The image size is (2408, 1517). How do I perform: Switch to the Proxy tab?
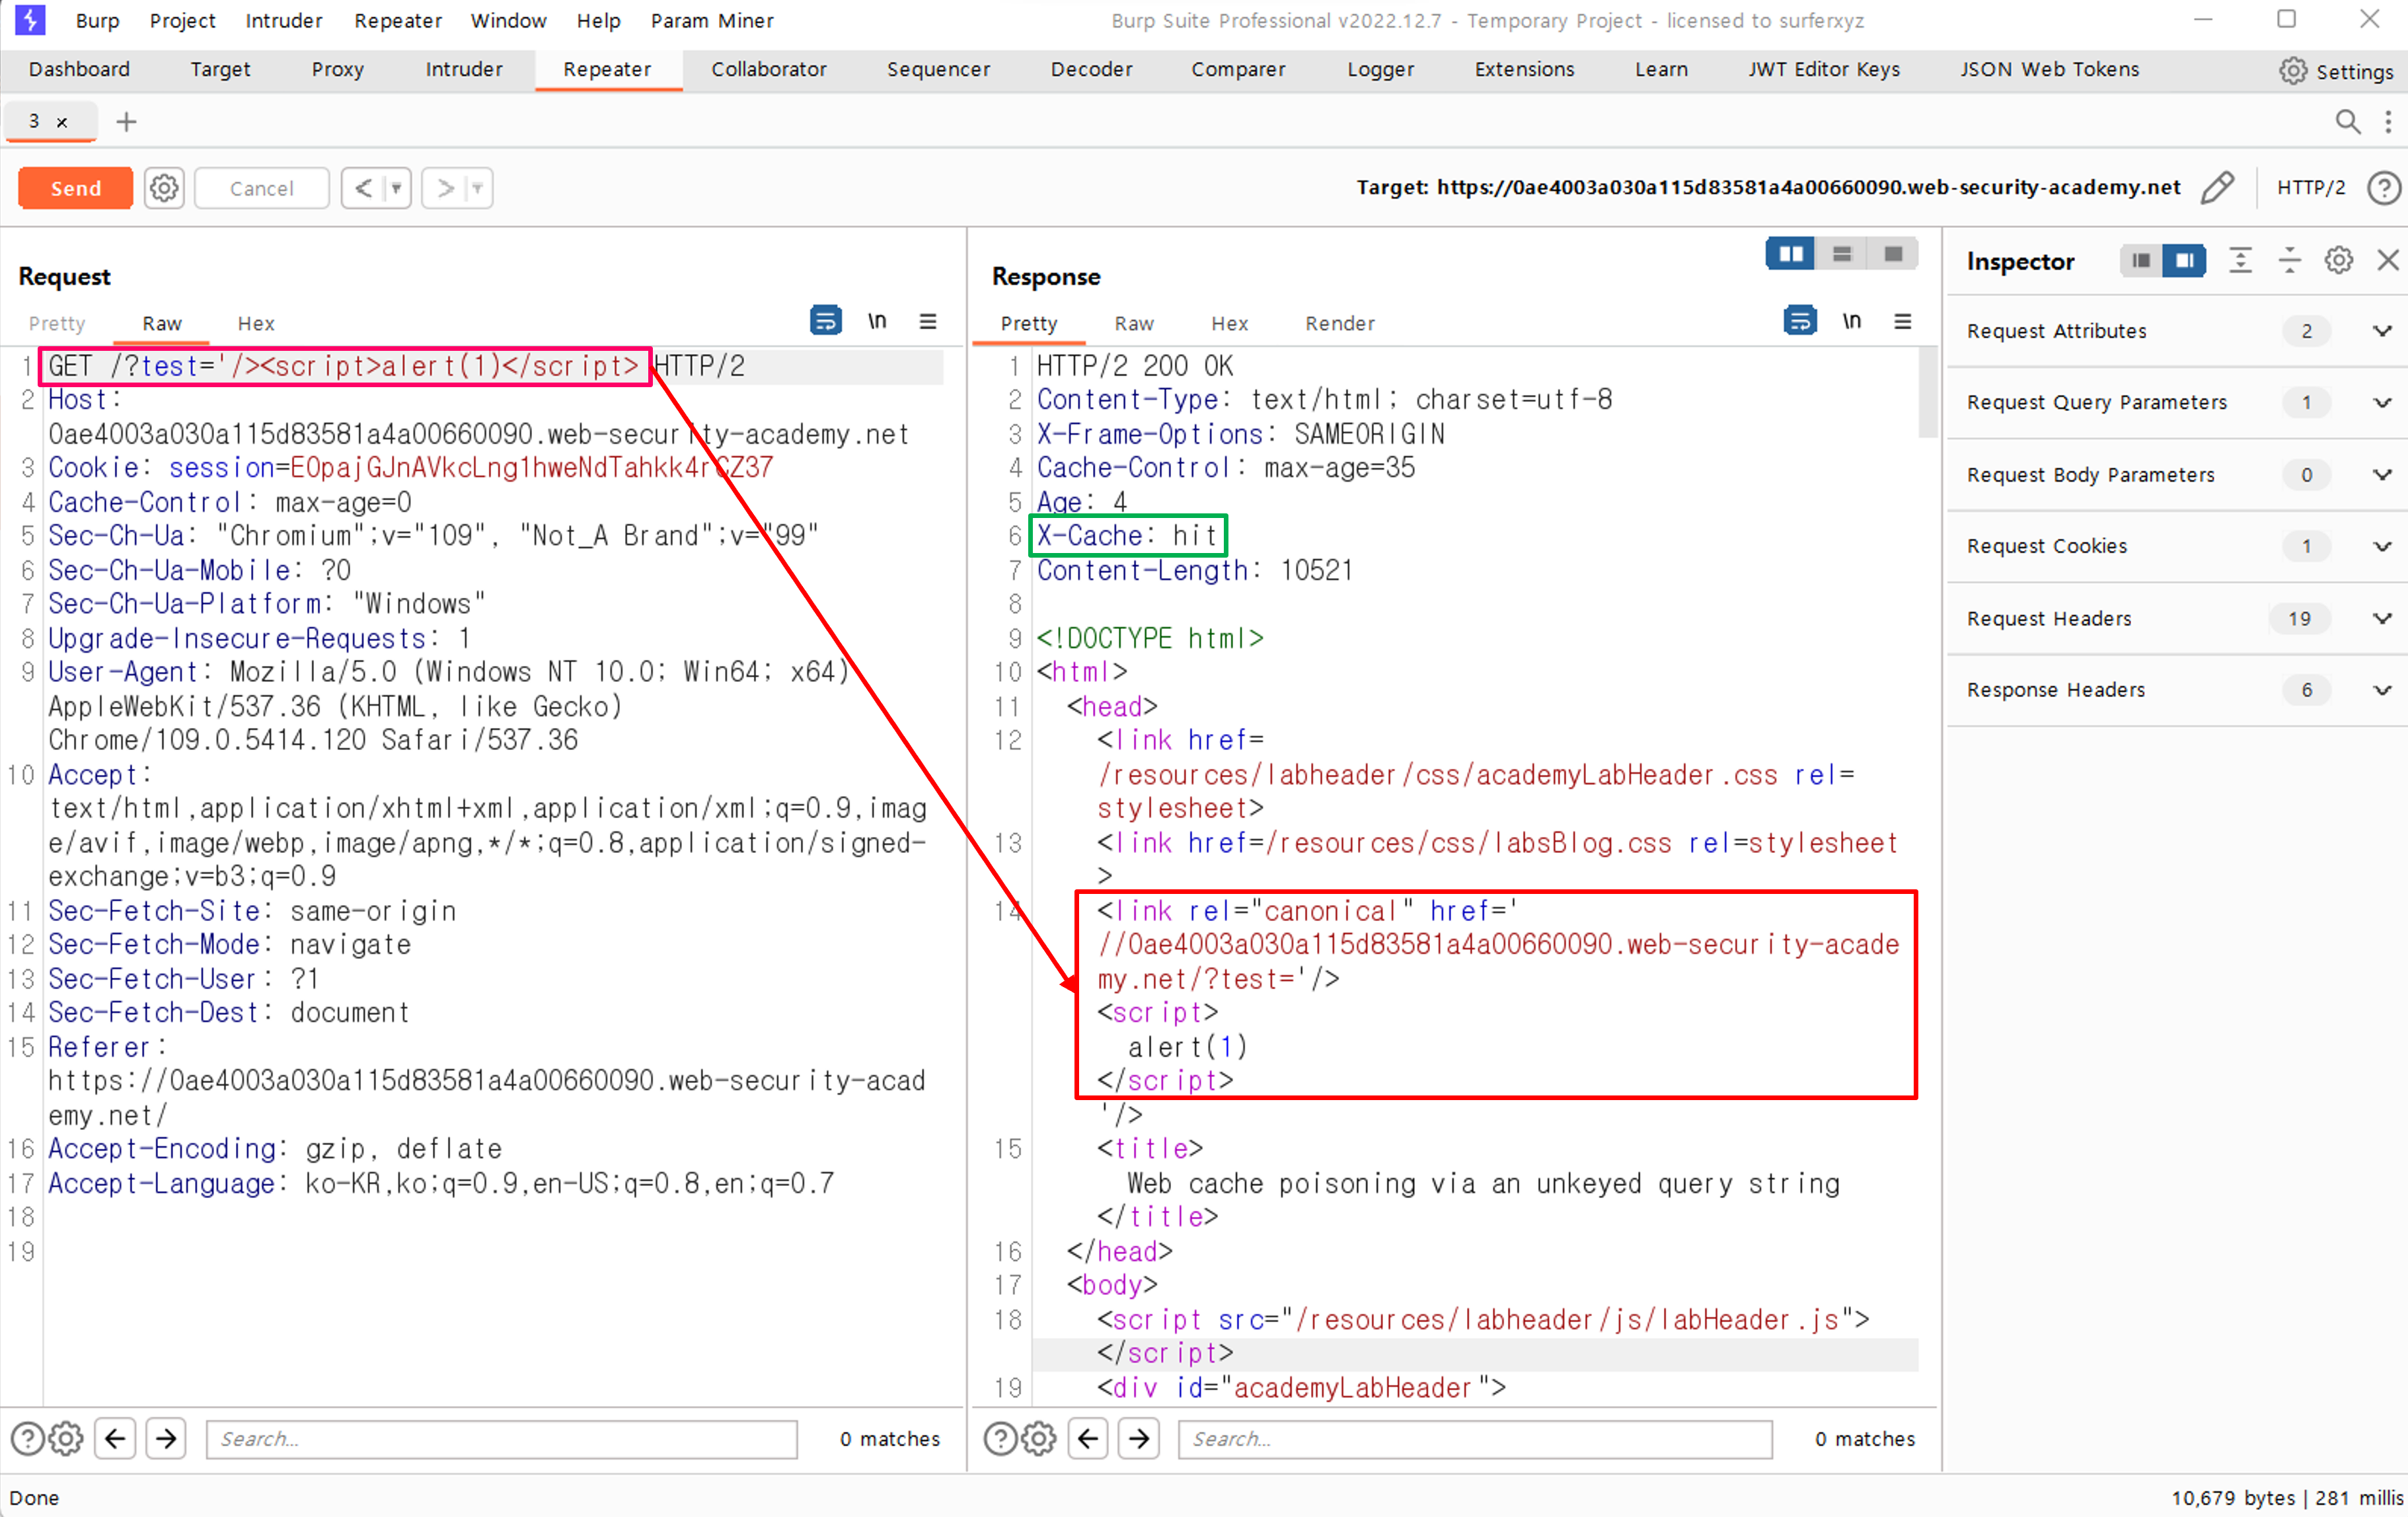tap(337, 70)
